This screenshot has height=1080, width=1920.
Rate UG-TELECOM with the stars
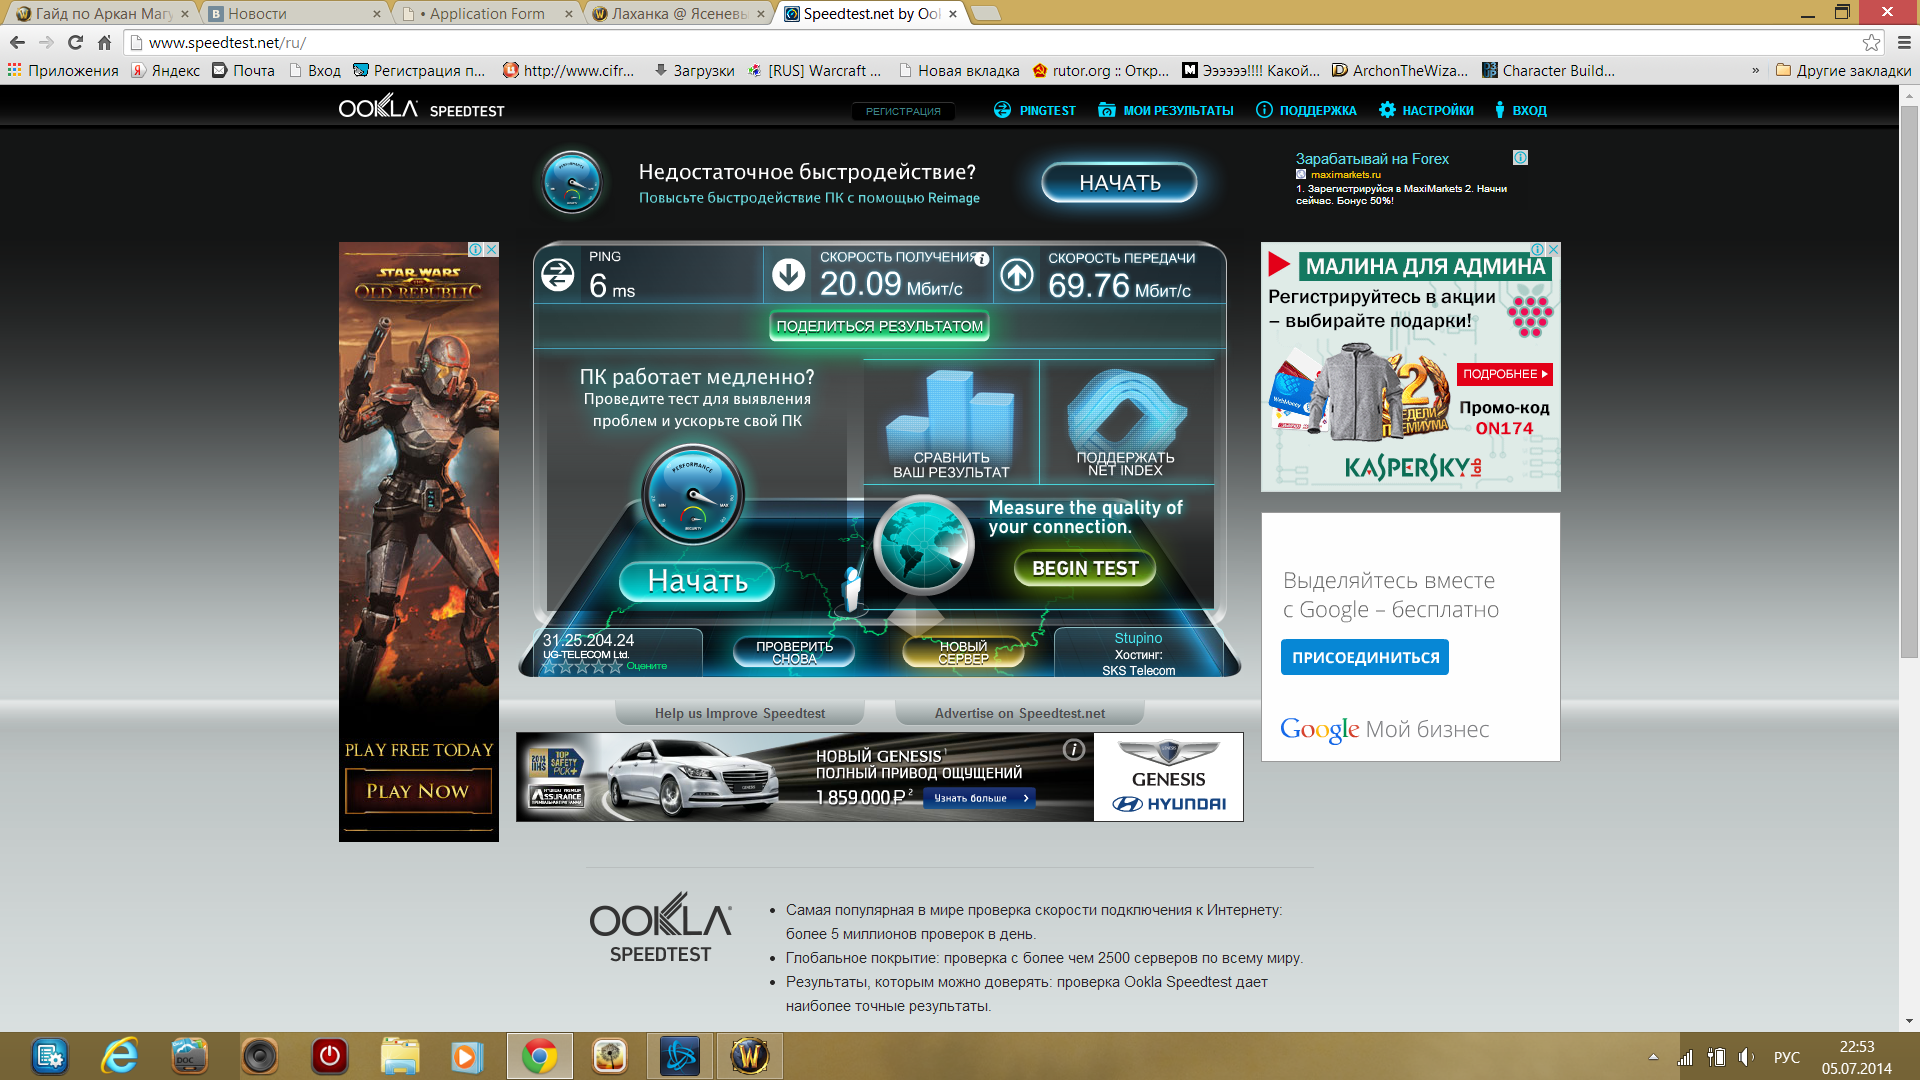[x=583, y=666]
